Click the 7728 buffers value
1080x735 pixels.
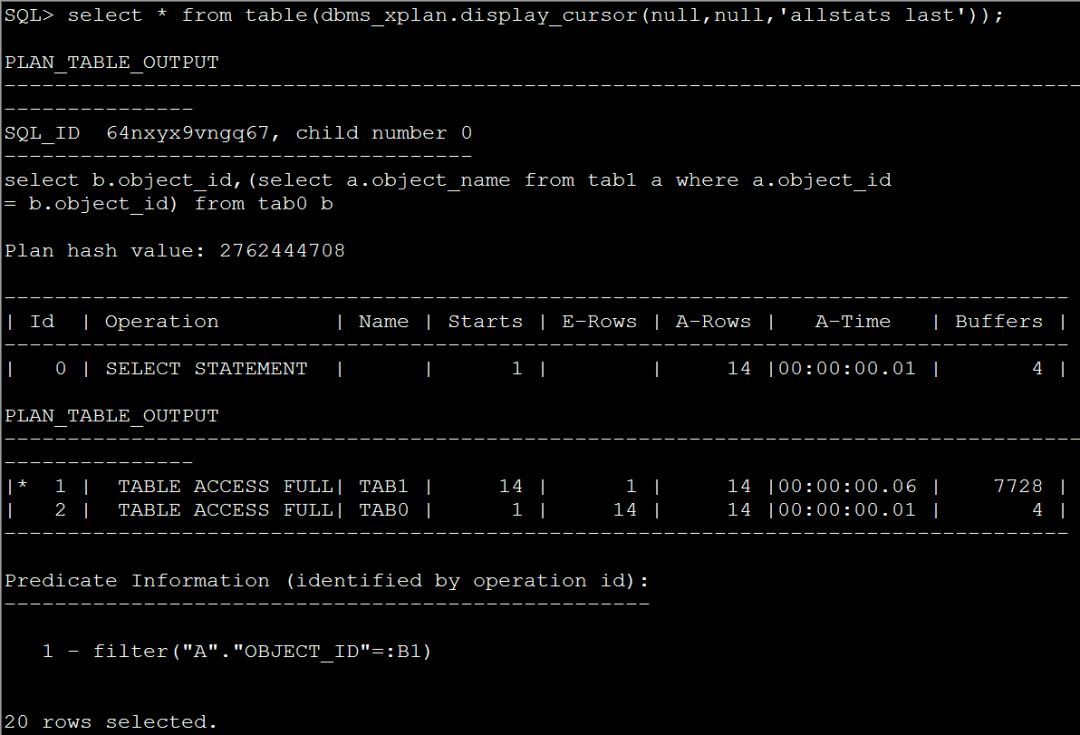coord(1017,486)
